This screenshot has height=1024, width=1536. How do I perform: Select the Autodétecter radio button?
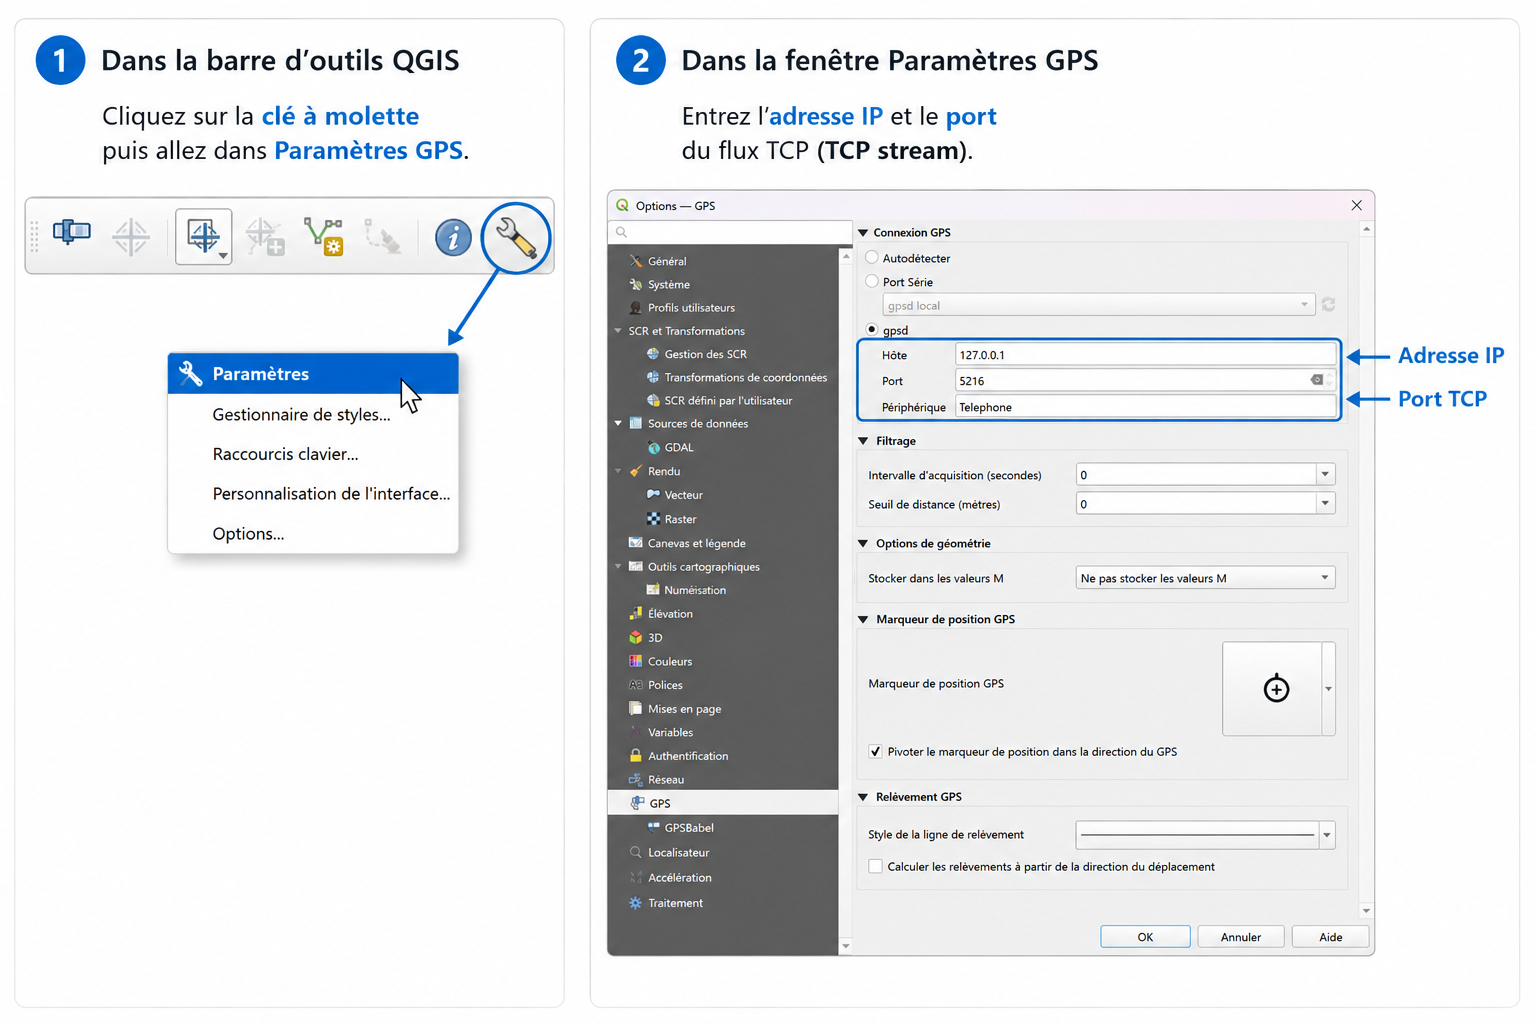(x=872, y=258)
